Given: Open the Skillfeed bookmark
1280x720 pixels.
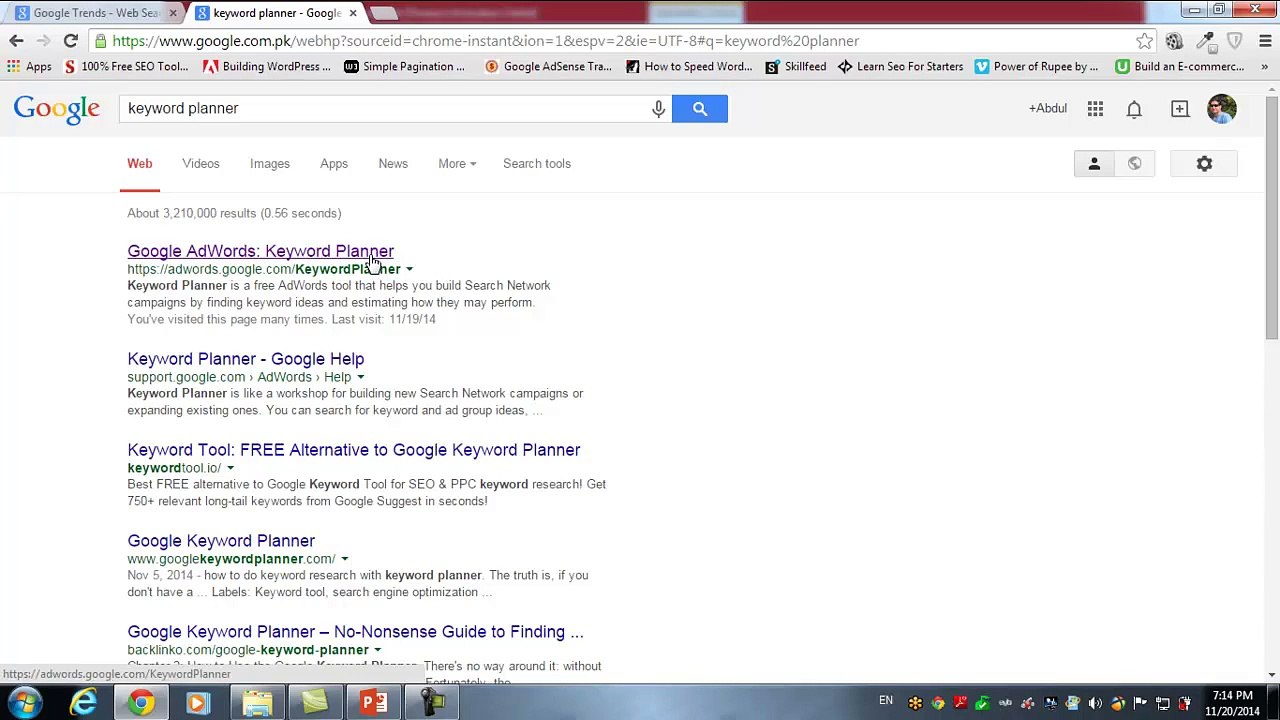Looking at the screenshot, I should coord(796,67).
